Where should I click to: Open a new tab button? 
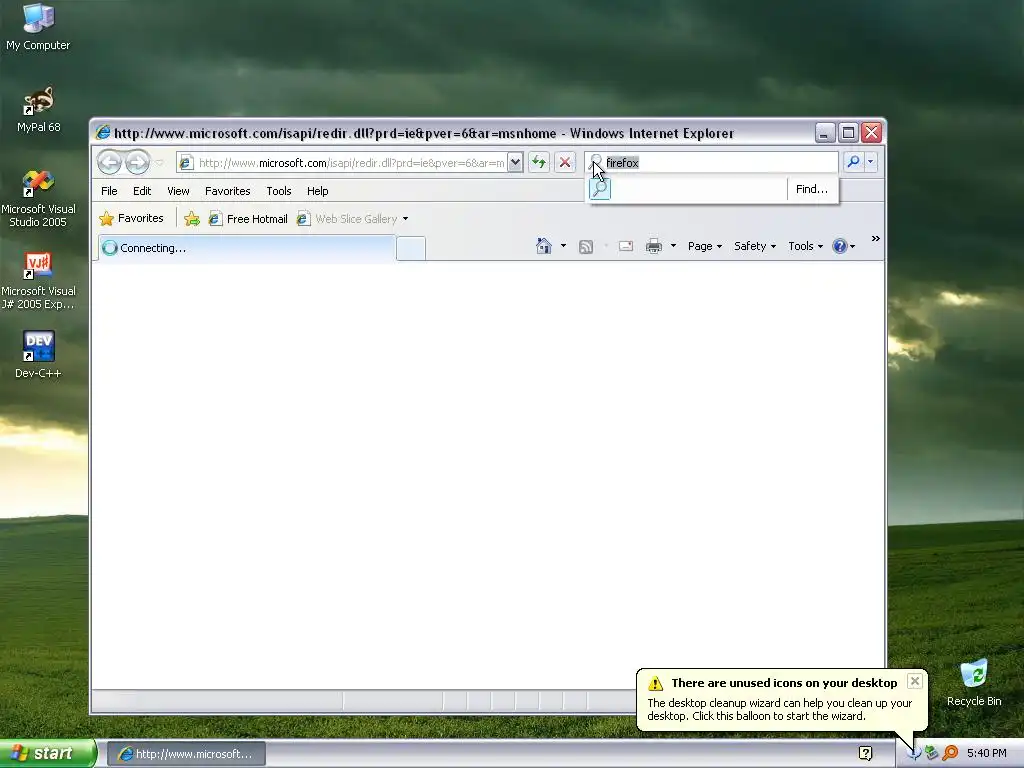click(411, 248)
